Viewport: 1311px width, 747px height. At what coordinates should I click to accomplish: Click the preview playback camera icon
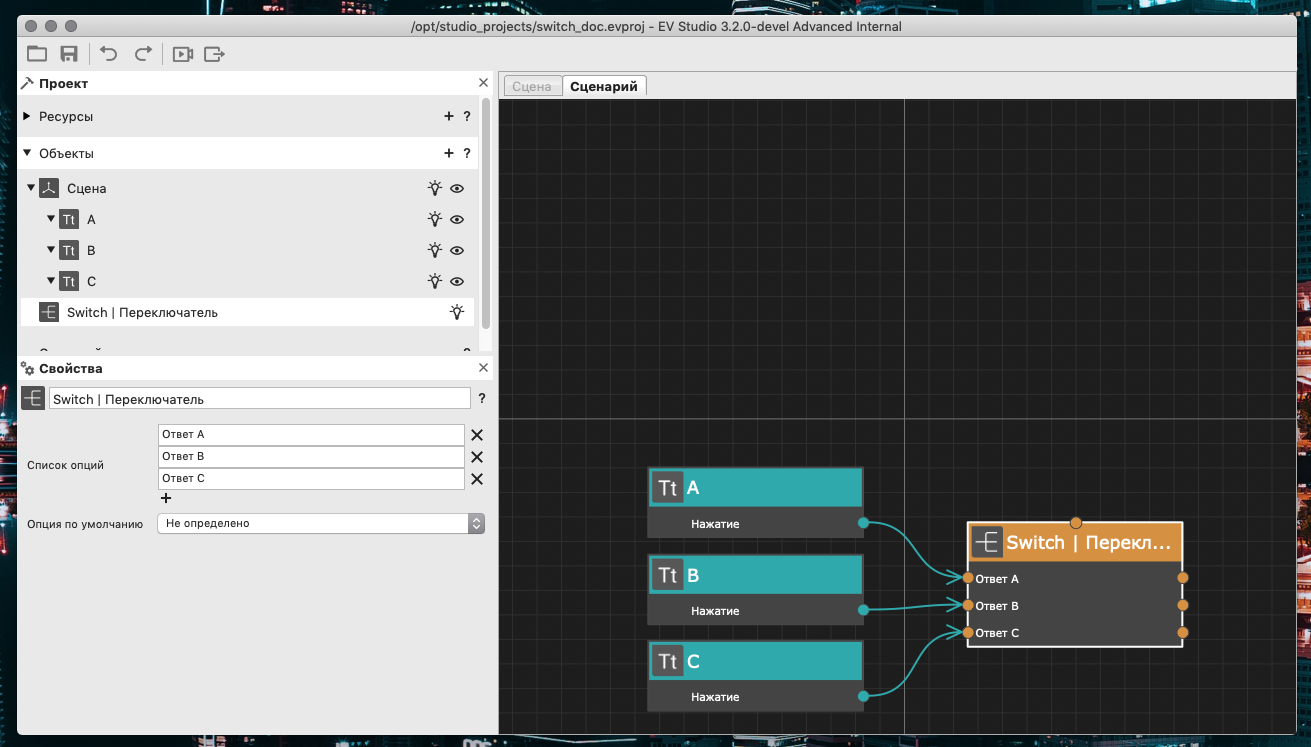click(182, 54)
